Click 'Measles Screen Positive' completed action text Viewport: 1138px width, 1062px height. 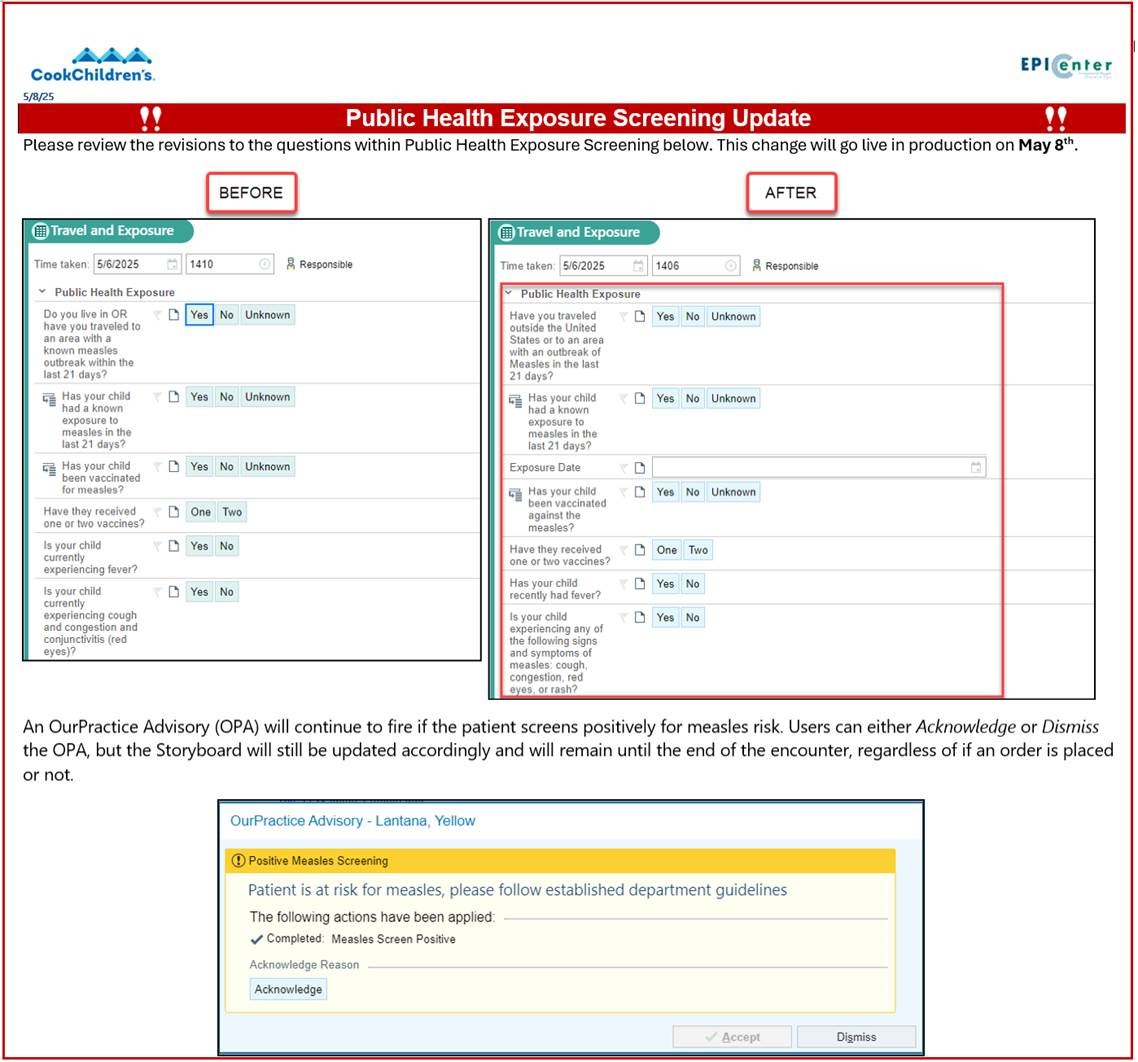[x=393, y=939]
